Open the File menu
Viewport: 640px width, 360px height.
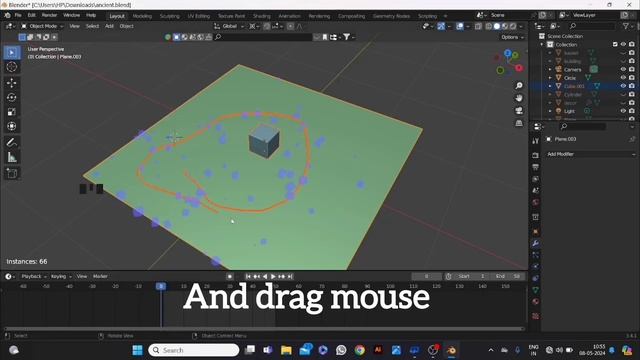tap(18, 15)
